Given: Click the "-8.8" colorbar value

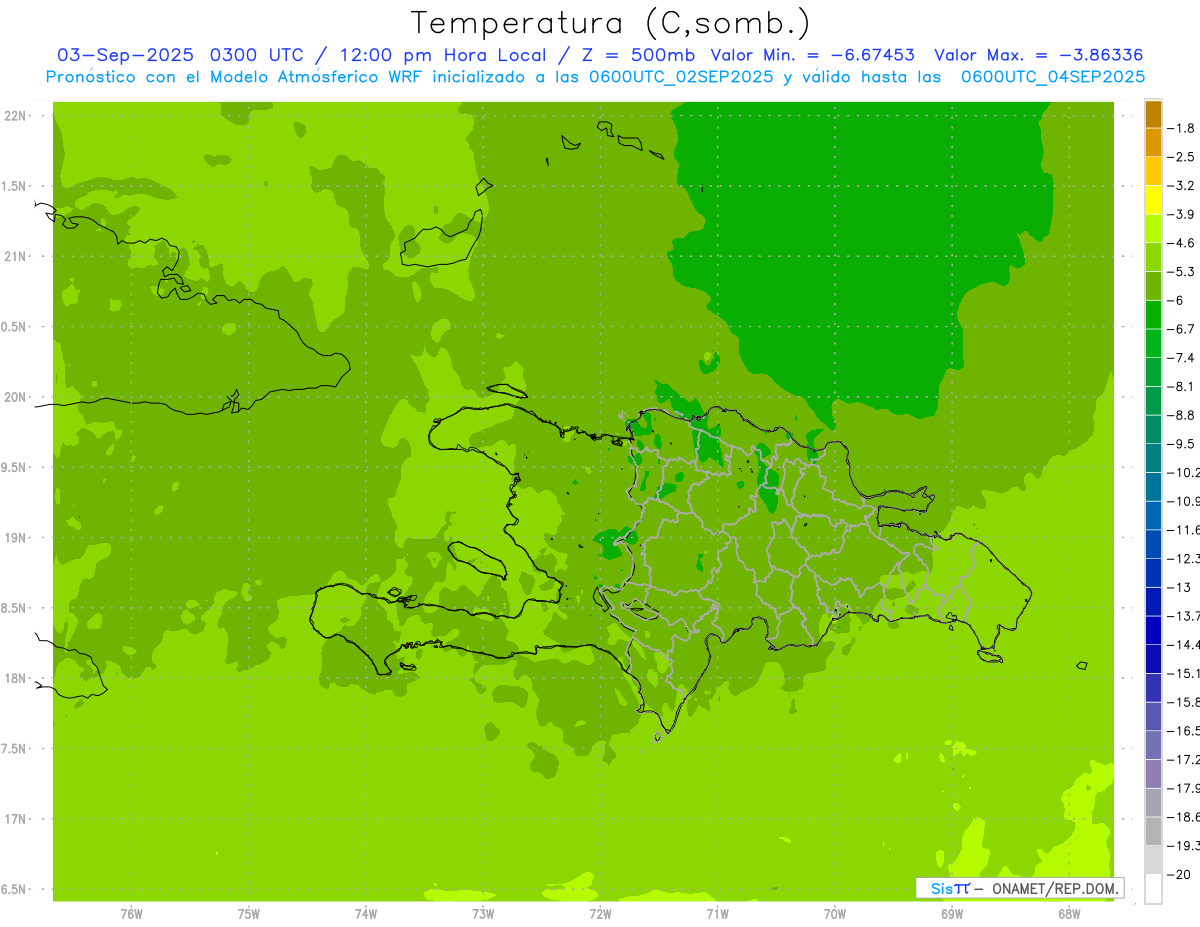Looking at the screenshot, I should (1180, 415).
